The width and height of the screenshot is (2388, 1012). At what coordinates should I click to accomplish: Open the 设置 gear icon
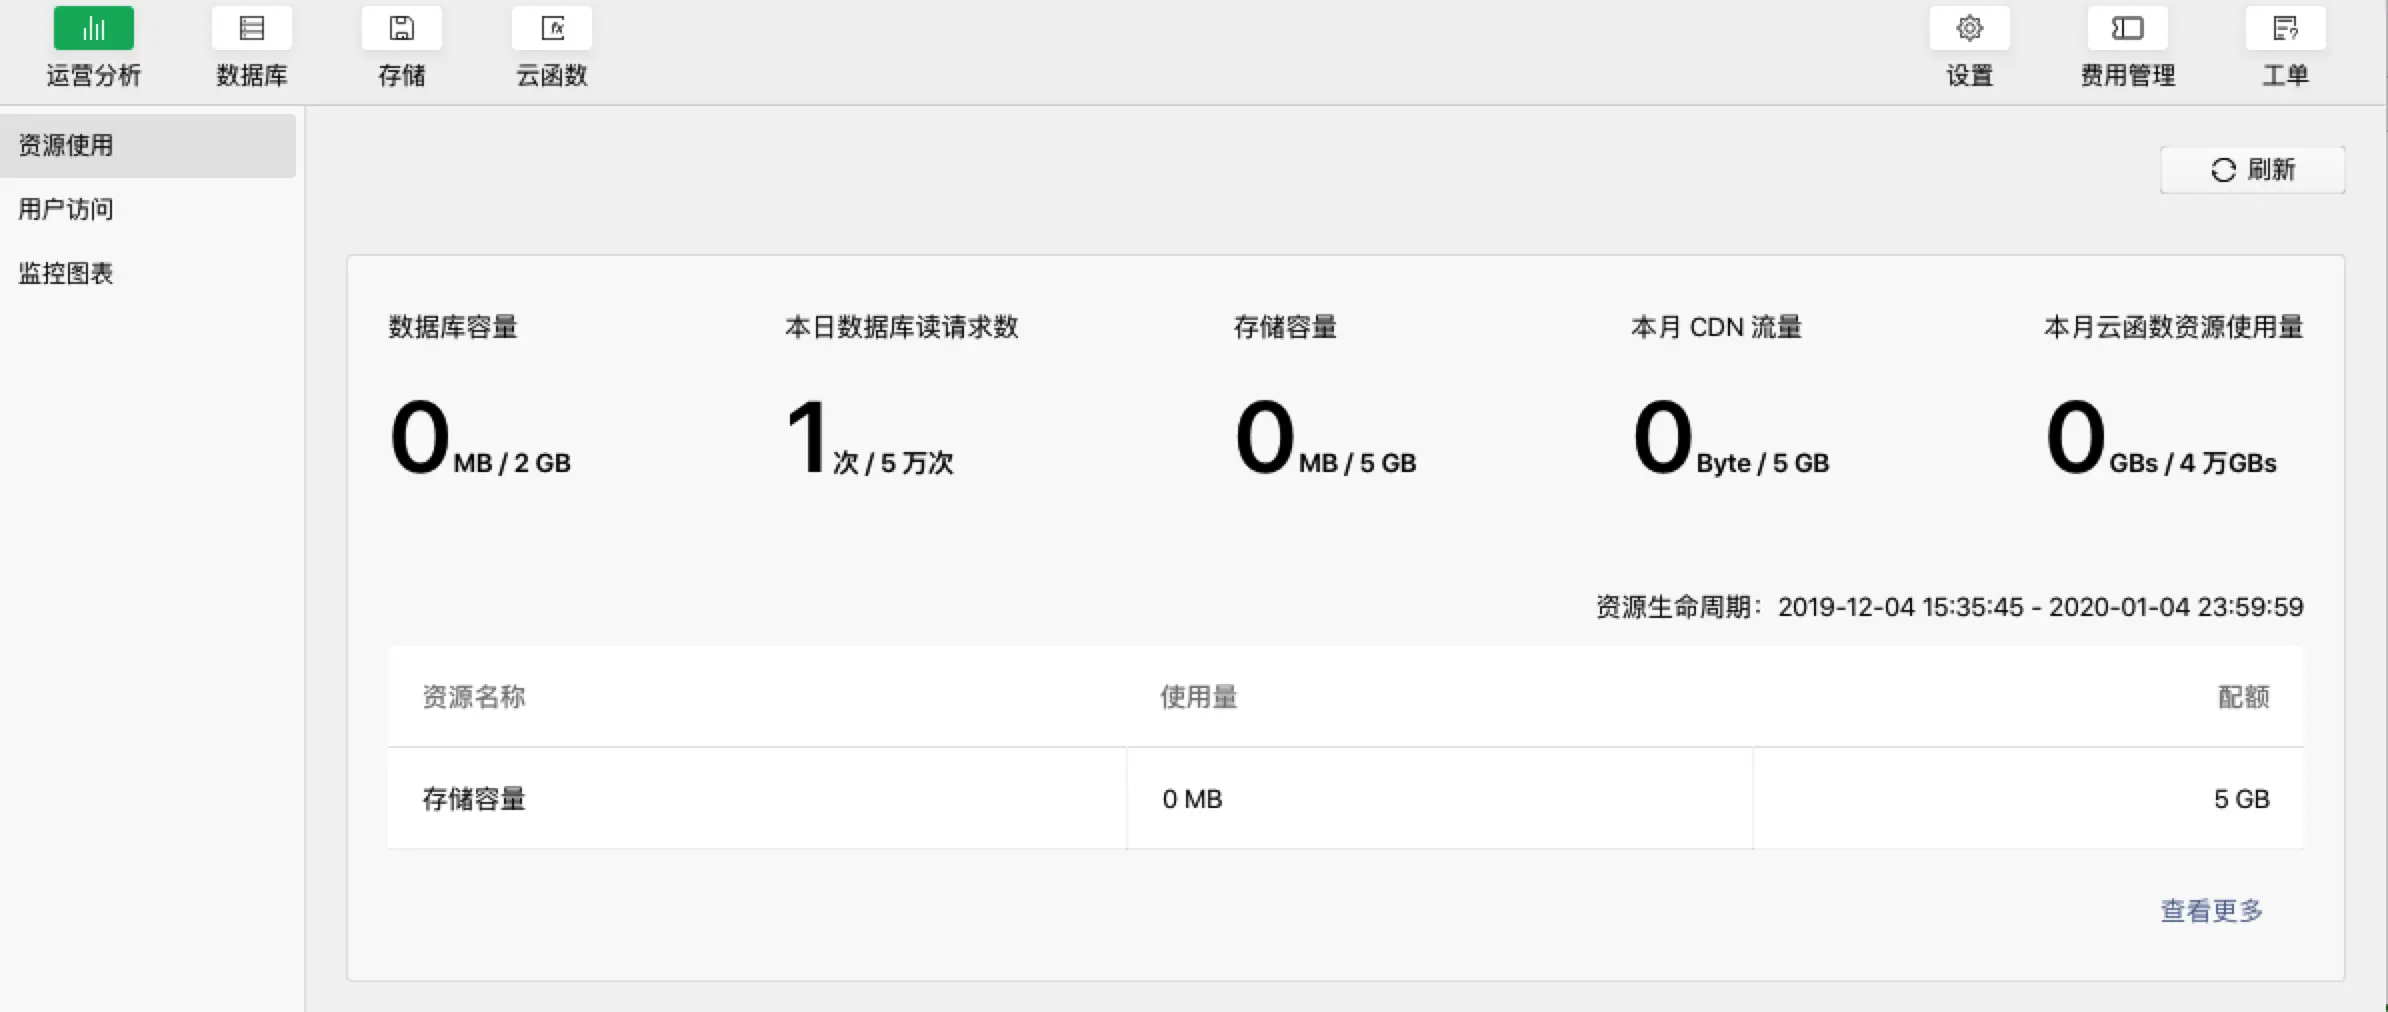tap(1970, 28)
